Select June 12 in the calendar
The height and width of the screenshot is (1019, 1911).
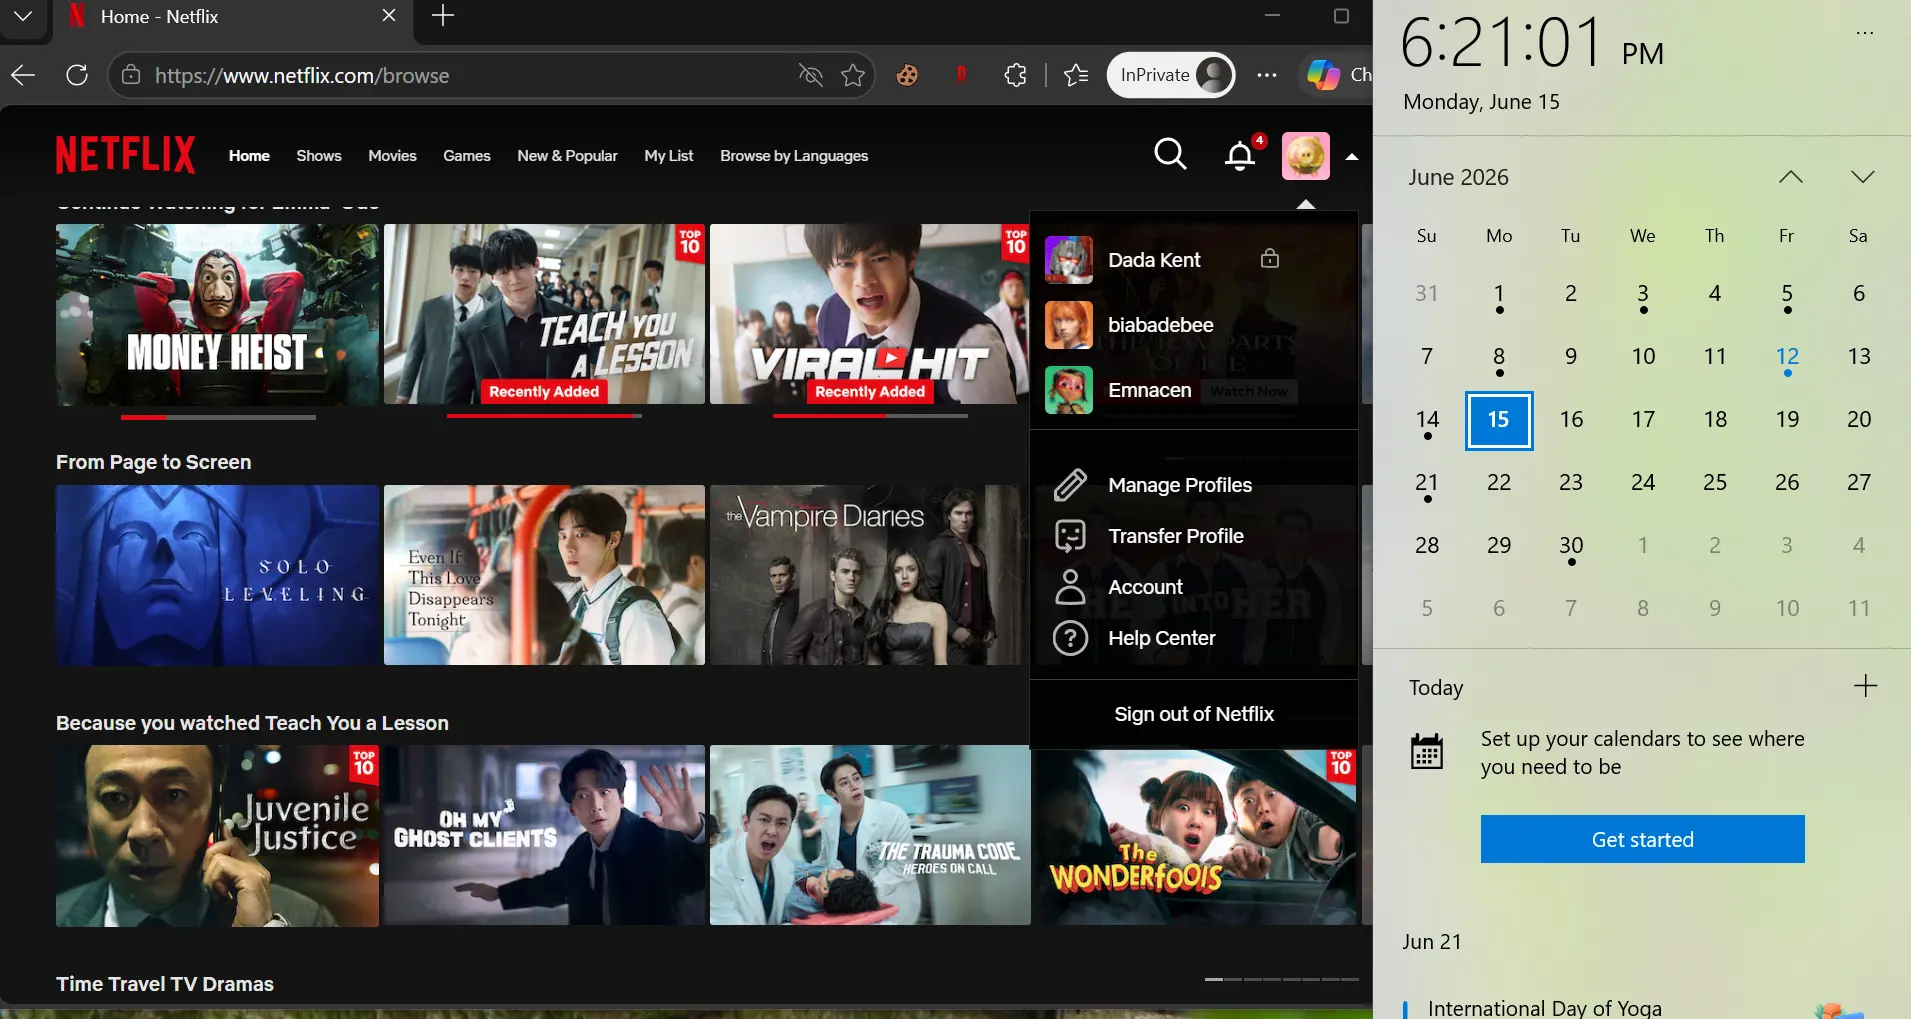tap(1787, 358)
